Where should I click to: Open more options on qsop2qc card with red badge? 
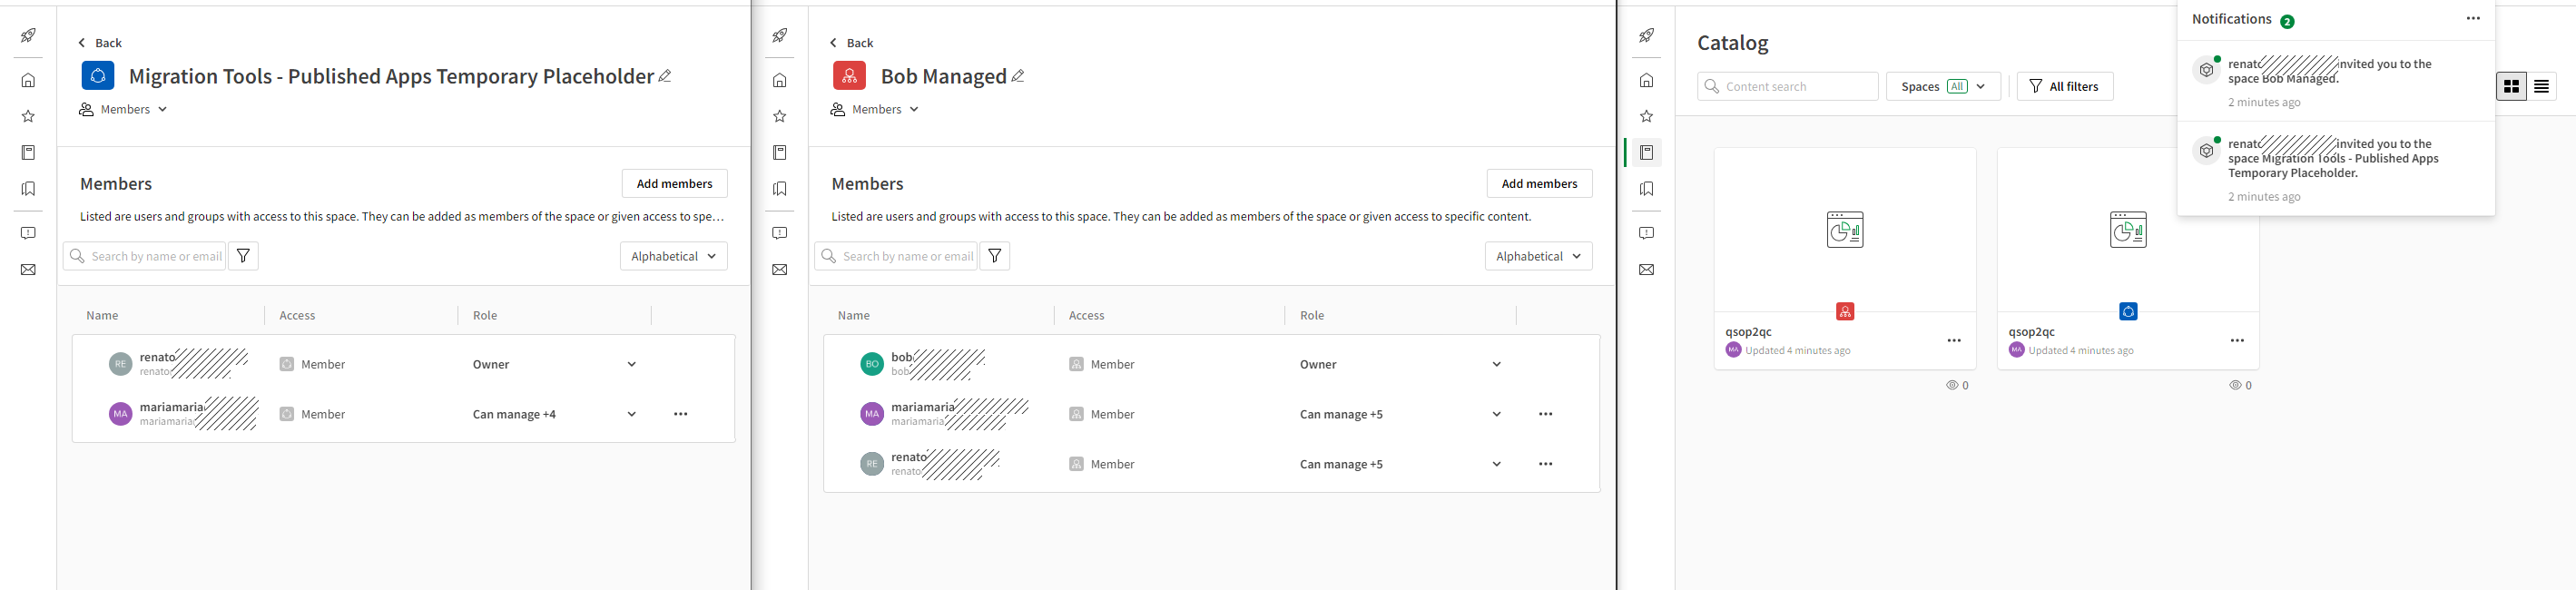coord(1954,341)
